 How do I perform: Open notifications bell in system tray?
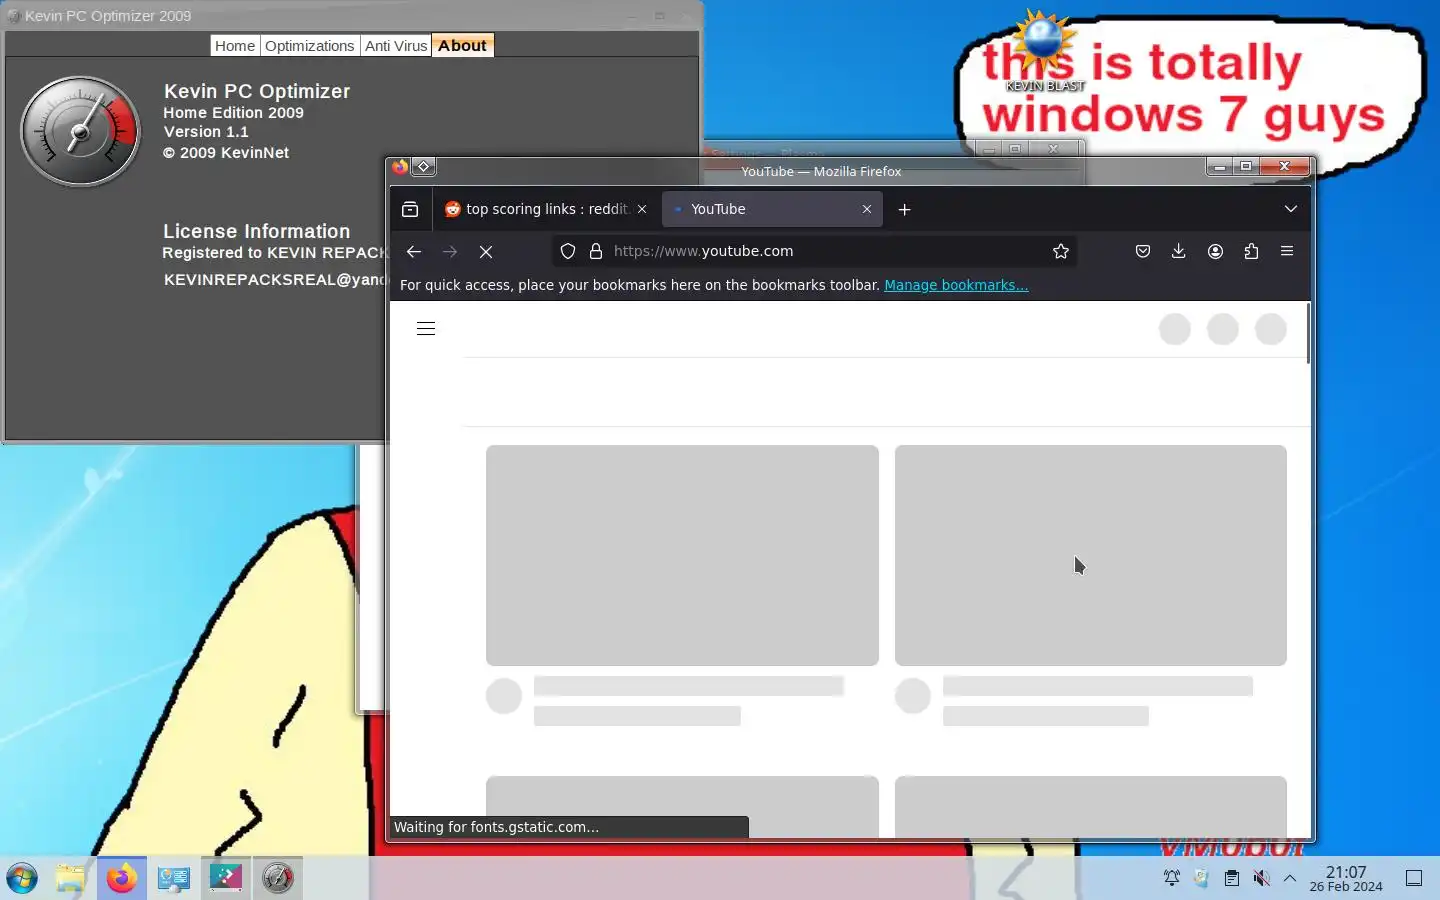coord(1171,878)
